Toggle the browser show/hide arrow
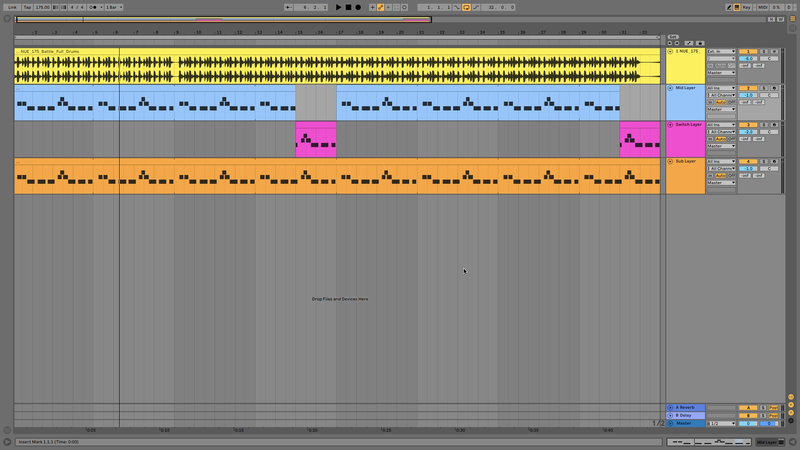The image size is (800, 450). [7, 19]
